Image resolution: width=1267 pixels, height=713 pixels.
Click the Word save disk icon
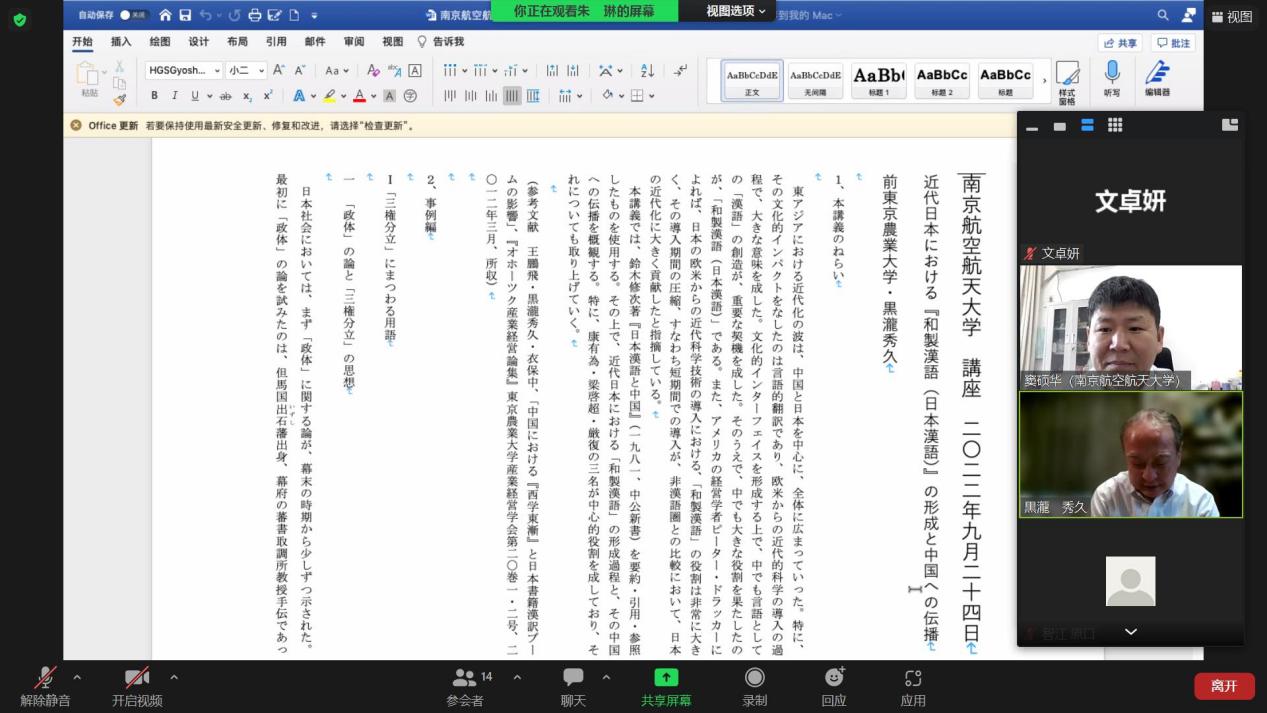pos(185,15)
